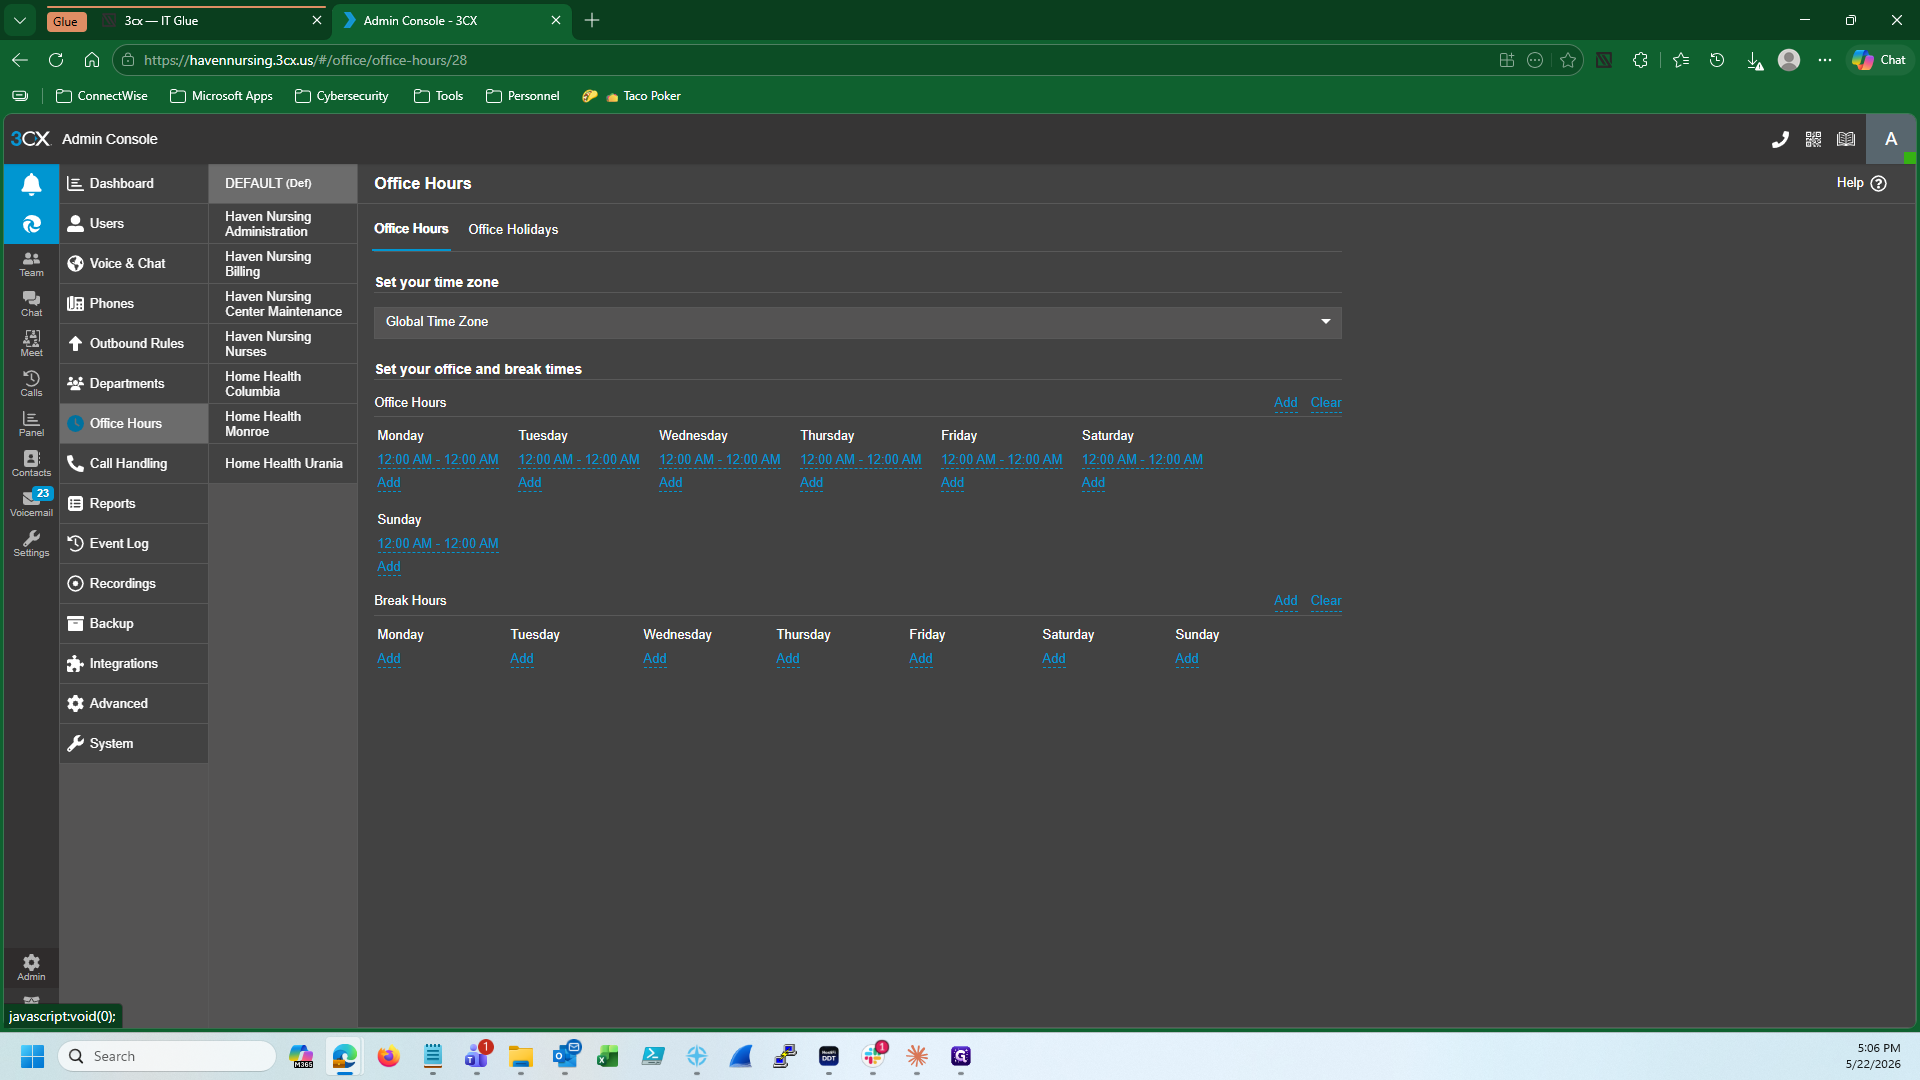Image resolution: width=1920 pixels, height=1080 pixels.
Task: Click the Help question mark icon
Action: pos(1878,184)
